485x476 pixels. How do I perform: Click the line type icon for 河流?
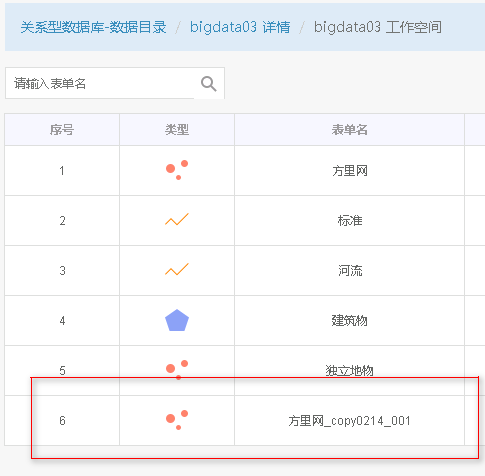tap(177, 269)
